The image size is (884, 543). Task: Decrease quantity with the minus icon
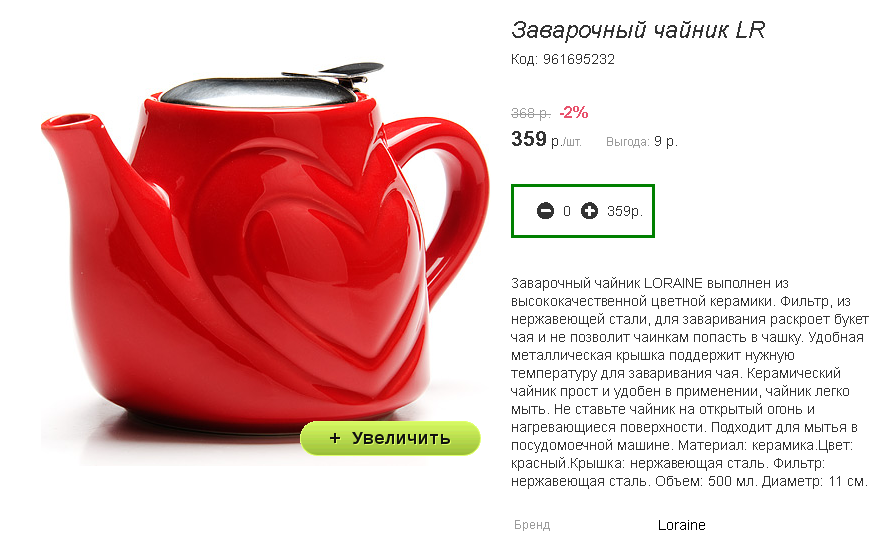pos(545,211)
